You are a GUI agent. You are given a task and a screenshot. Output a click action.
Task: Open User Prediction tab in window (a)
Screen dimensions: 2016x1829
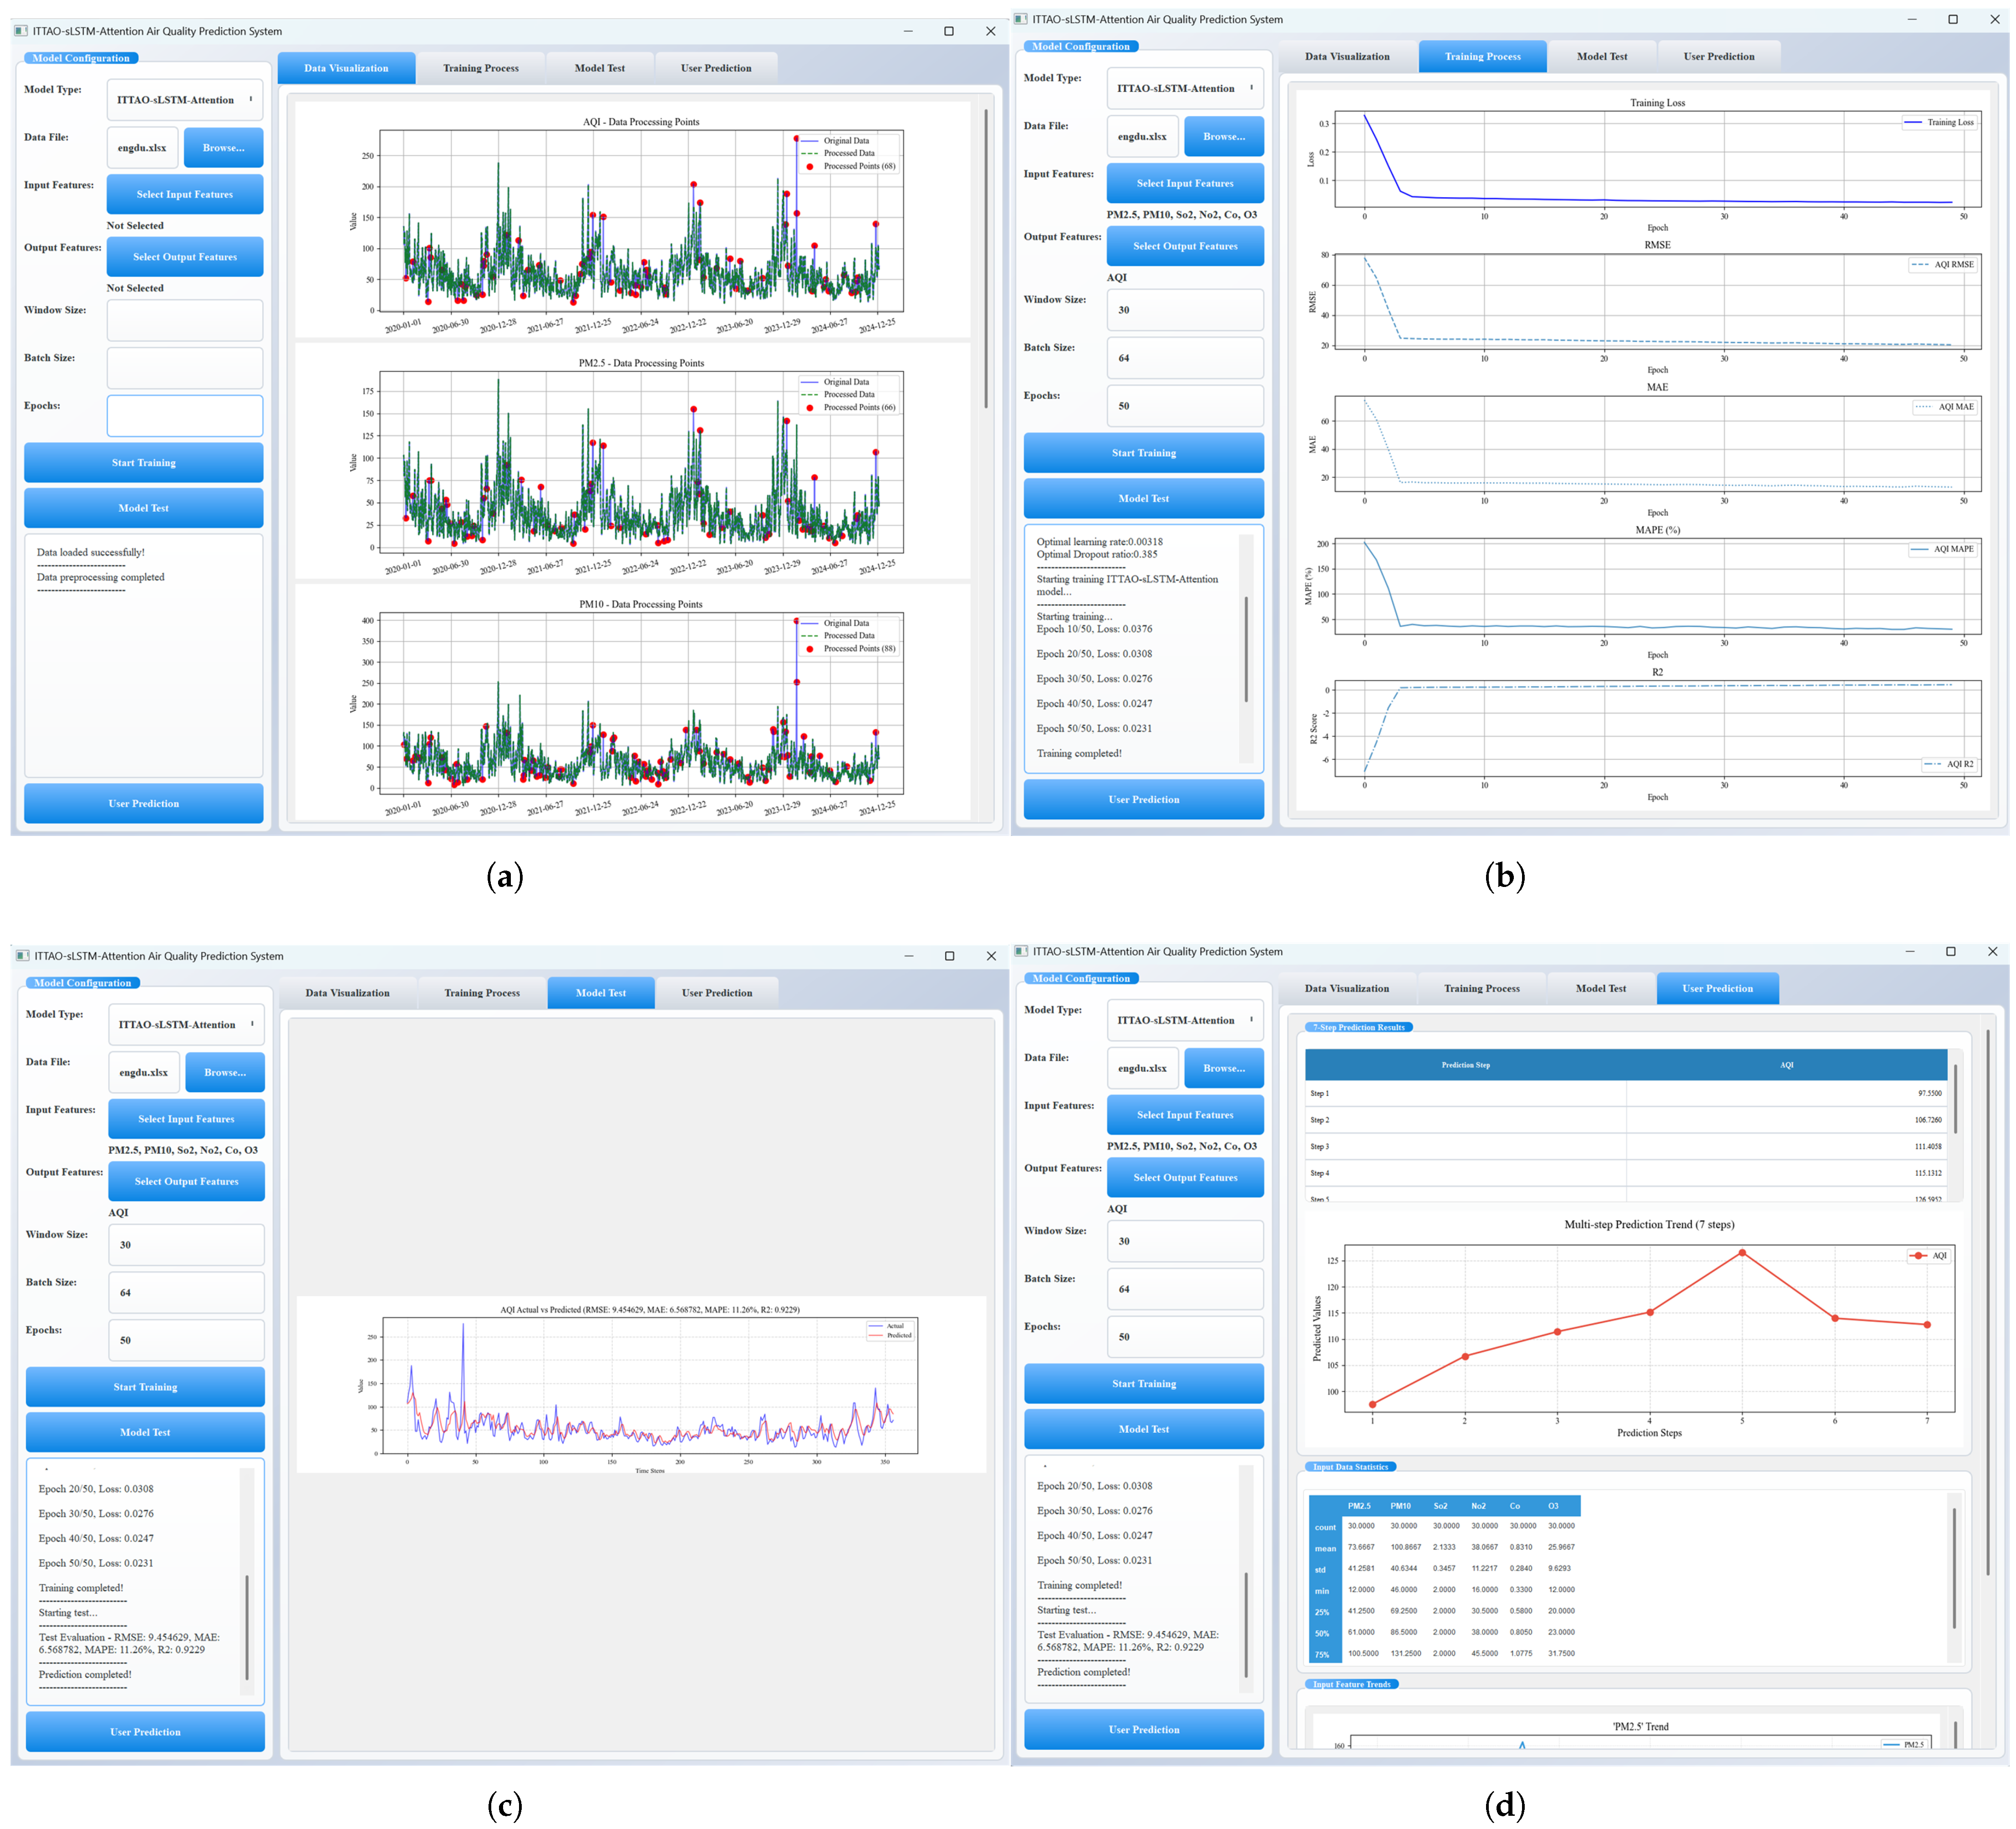click(716, 68)
